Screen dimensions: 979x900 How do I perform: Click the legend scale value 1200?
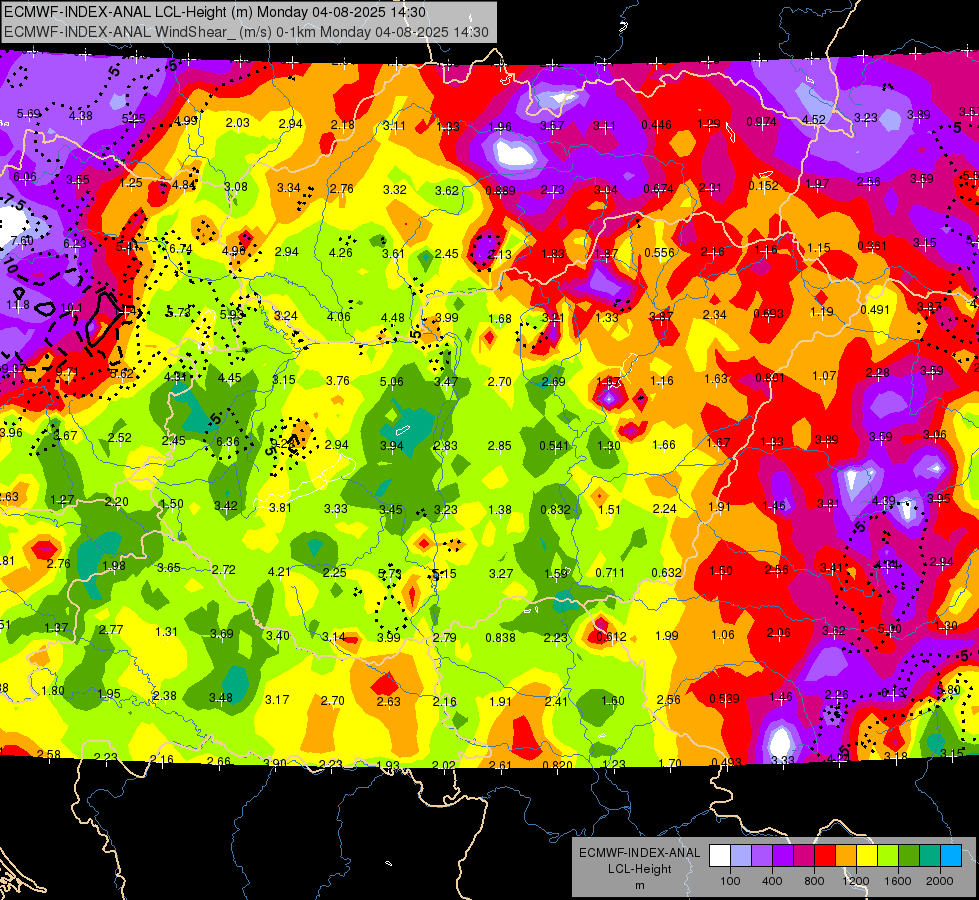[x=855, y=881]
